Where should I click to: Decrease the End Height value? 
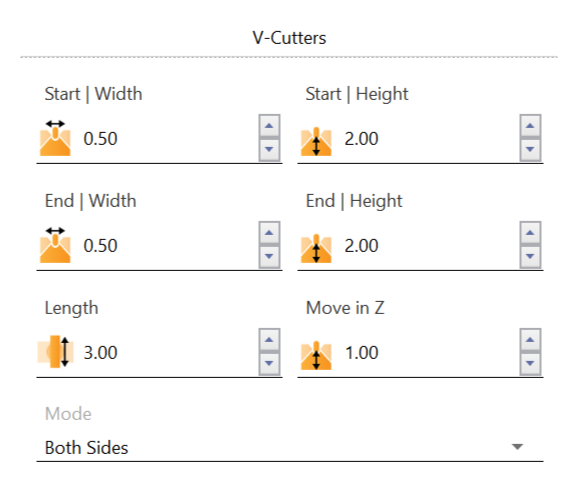coord(530,256)
